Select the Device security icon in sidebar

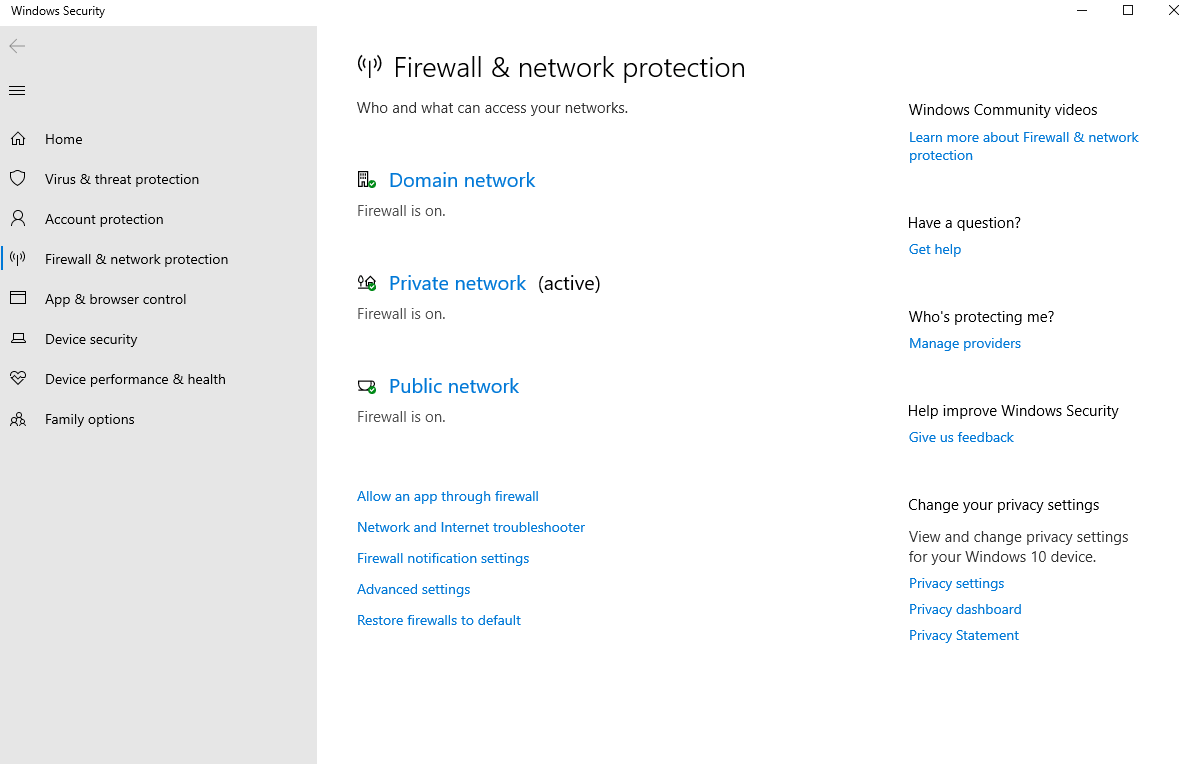tap(18, 338)
